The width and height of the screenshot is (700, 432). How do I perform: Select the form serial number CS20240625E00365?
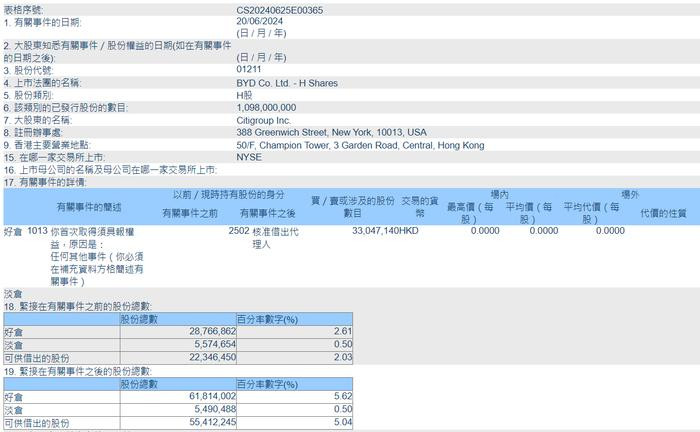pyautogui.click(x=279, y=10)
